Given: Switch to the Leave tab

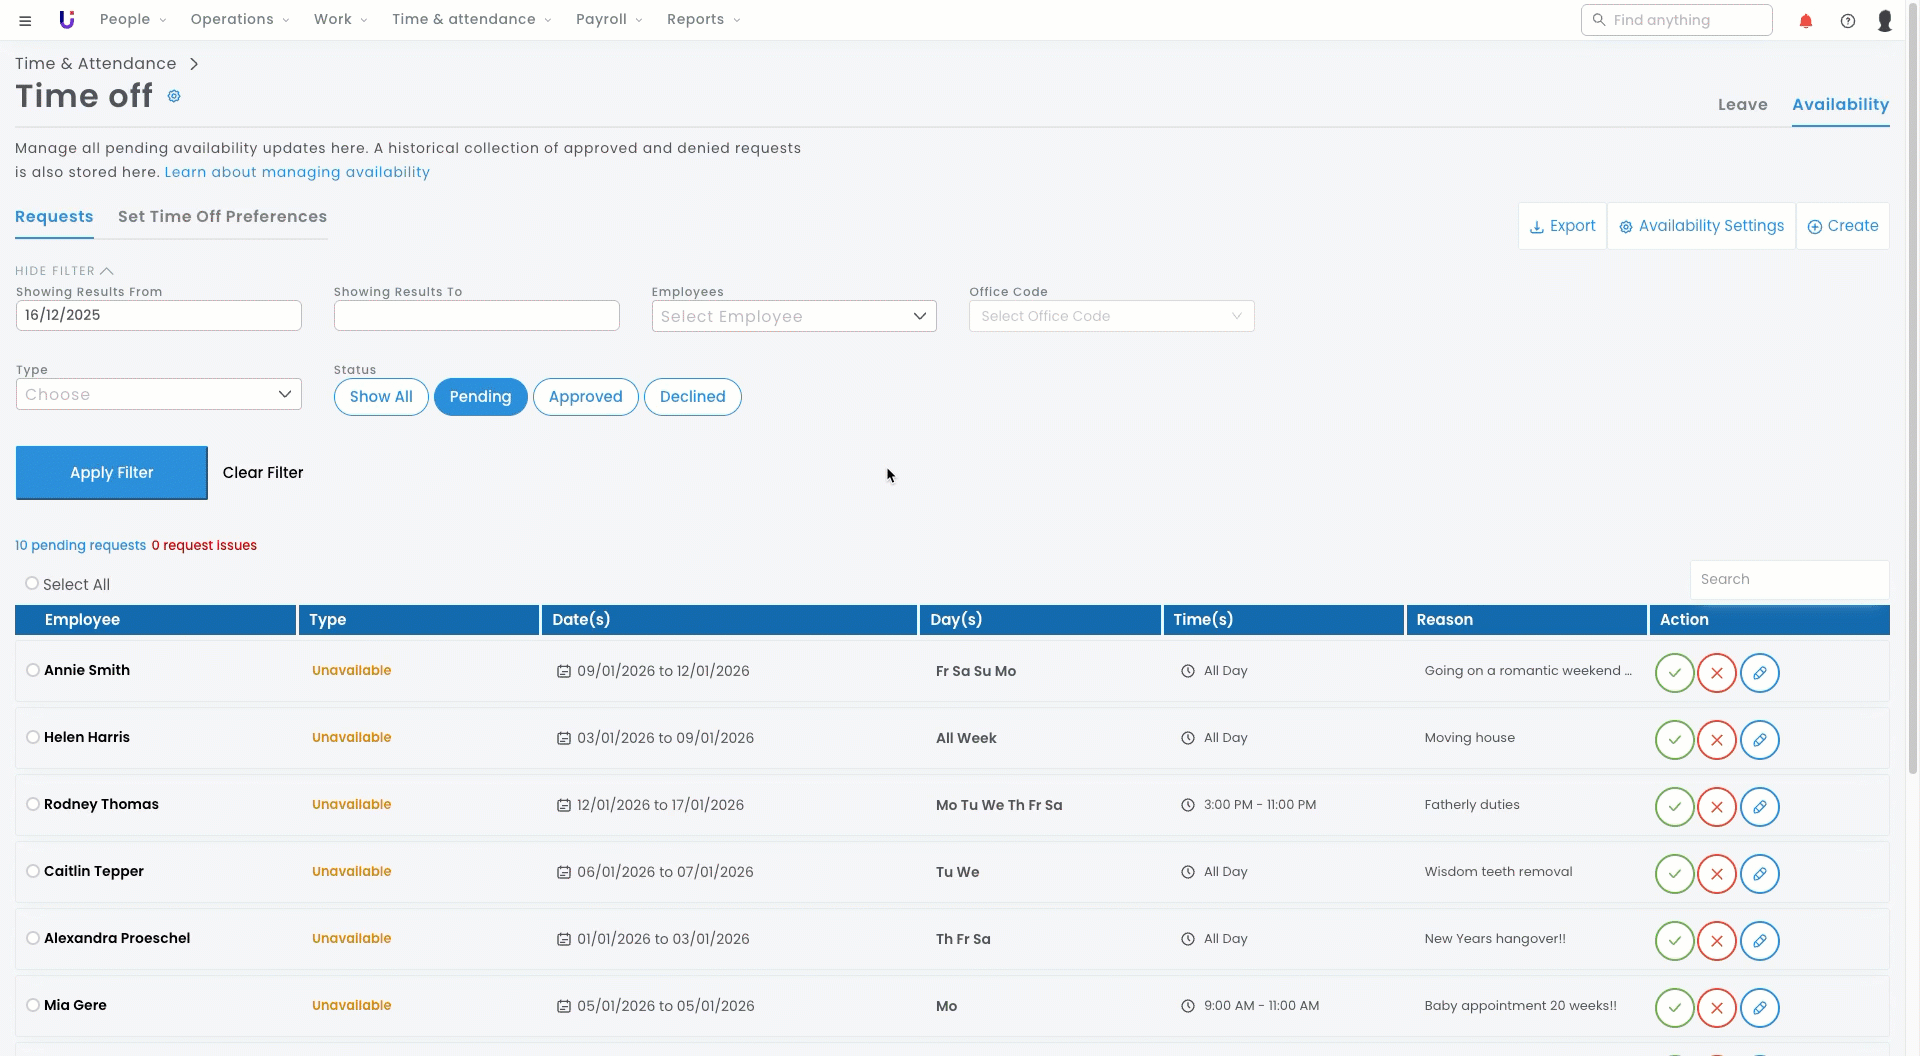Looking at the screenshot, I should coord(1742,105).
